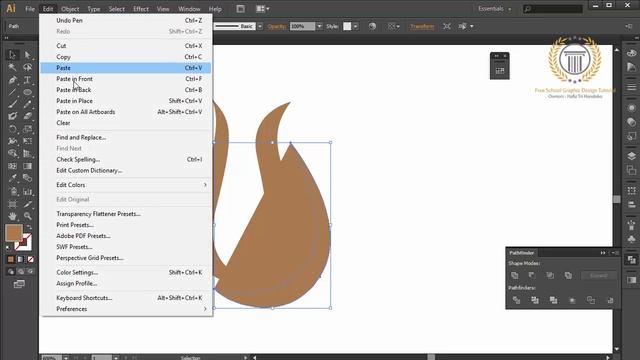Switch to Gradient fill mode button
This screenshot has width=640, height=360.
(20, 259)
